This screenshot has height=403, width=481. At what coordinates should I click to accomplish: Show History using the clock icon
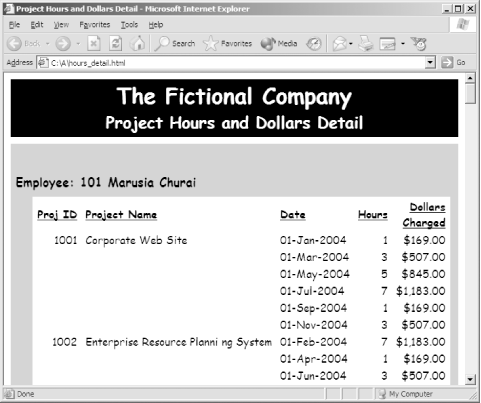point(314,44)
